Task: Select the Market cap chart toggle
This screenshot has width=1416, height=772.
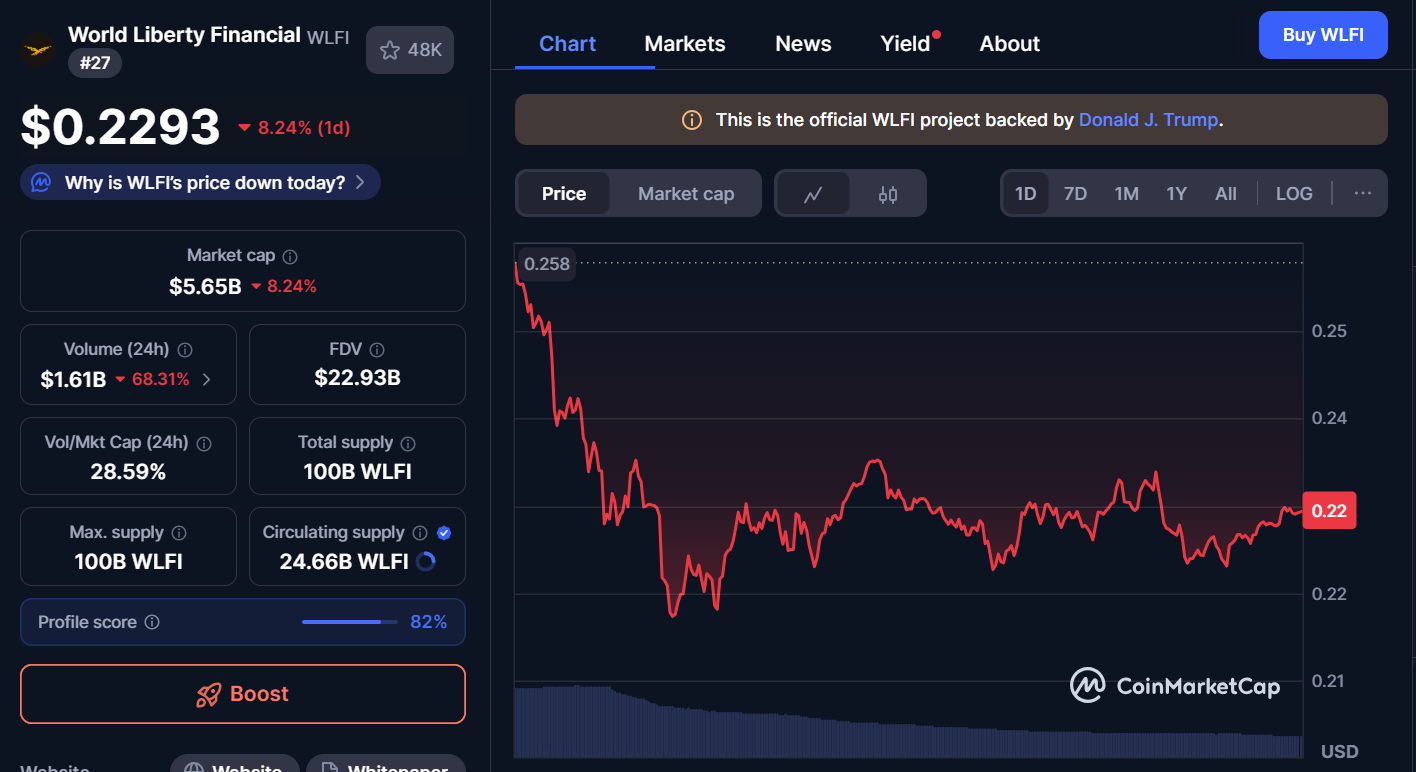Action: point(686,194)
